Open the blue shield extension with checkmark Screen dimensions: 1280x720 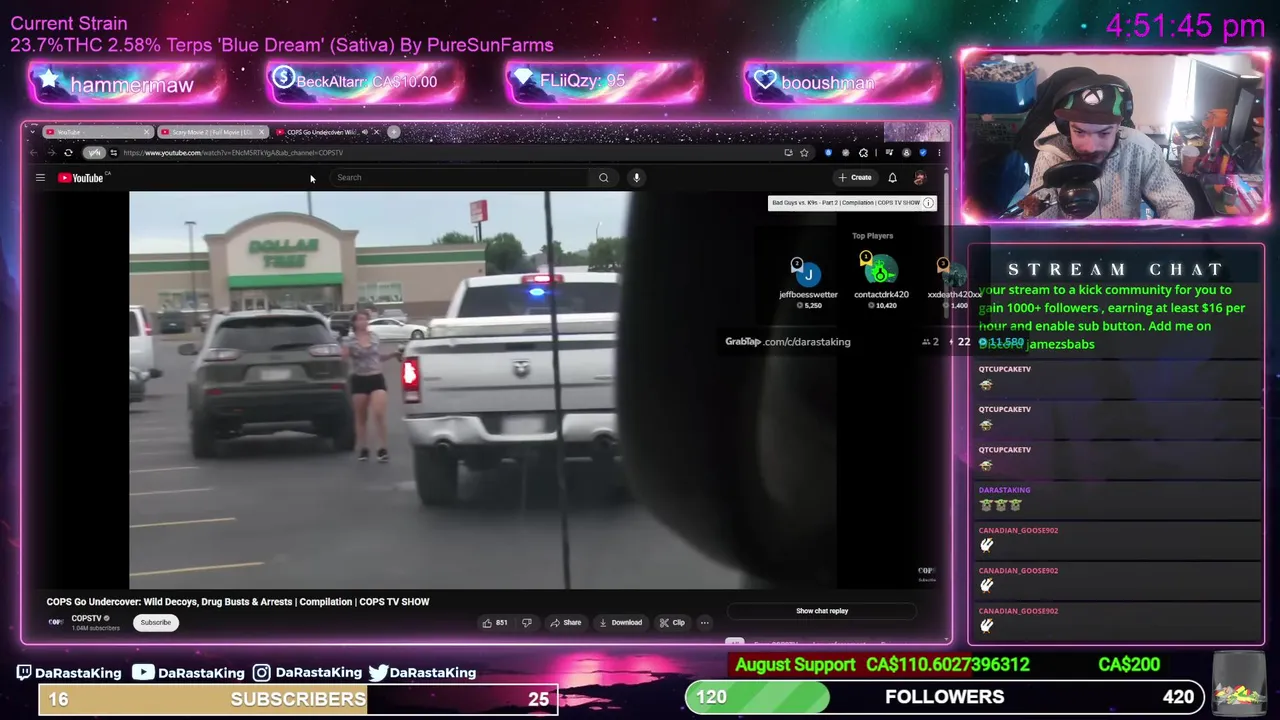923,153
